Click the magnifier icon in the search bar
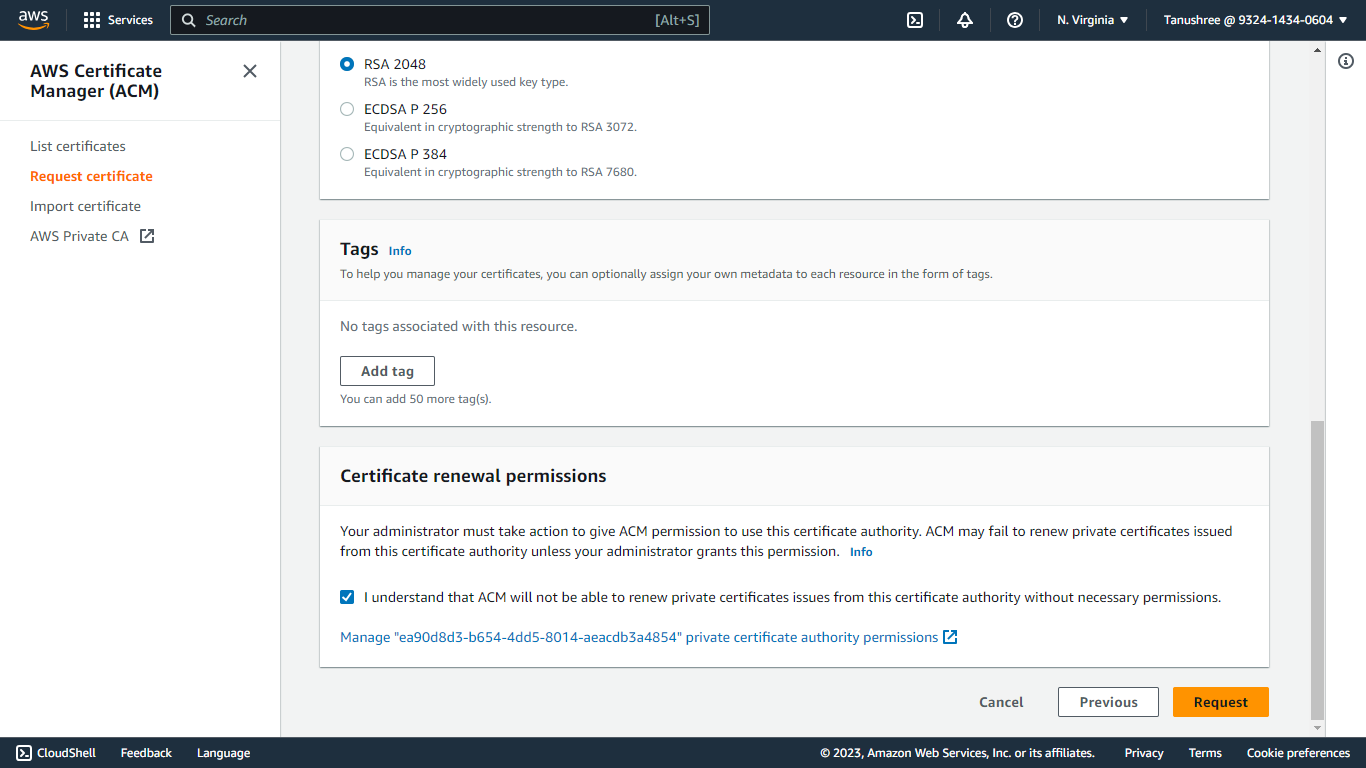The image size is (1366, 768). coord(189,20)
